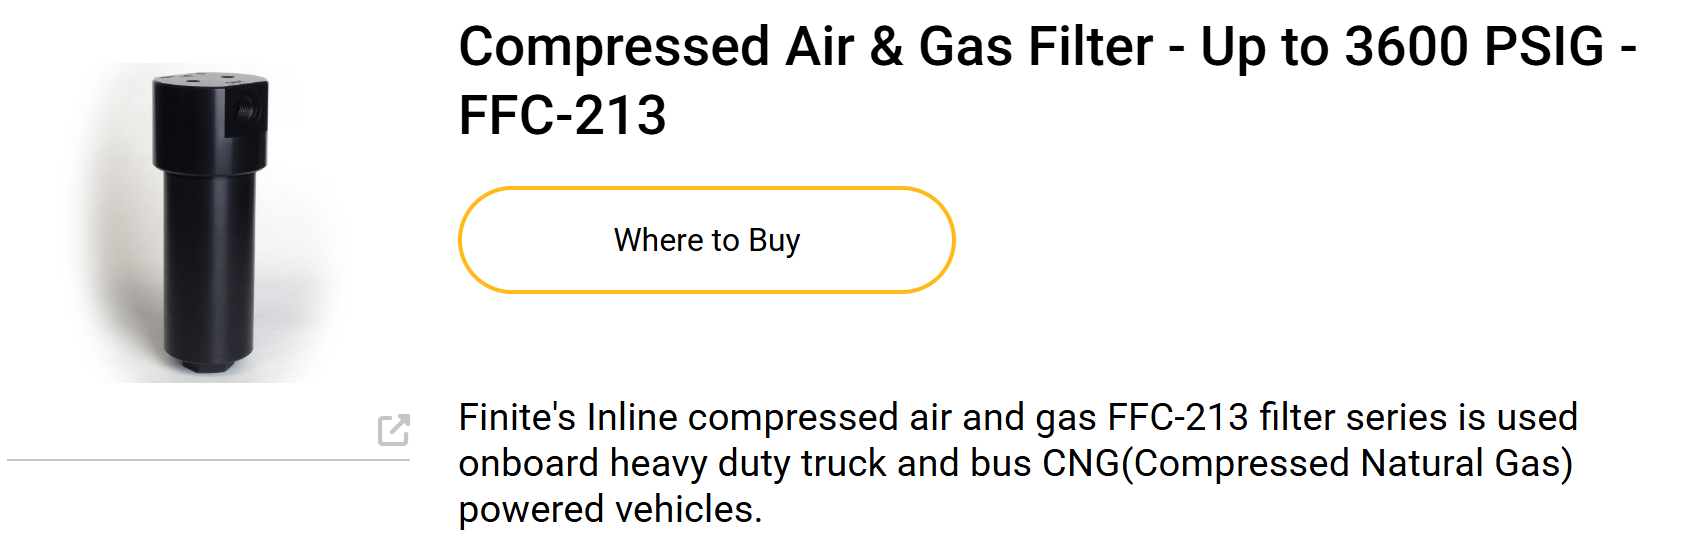The image size is (1688, 540).
Task: Click the threaded port on filter head
Action: point(248,108)
